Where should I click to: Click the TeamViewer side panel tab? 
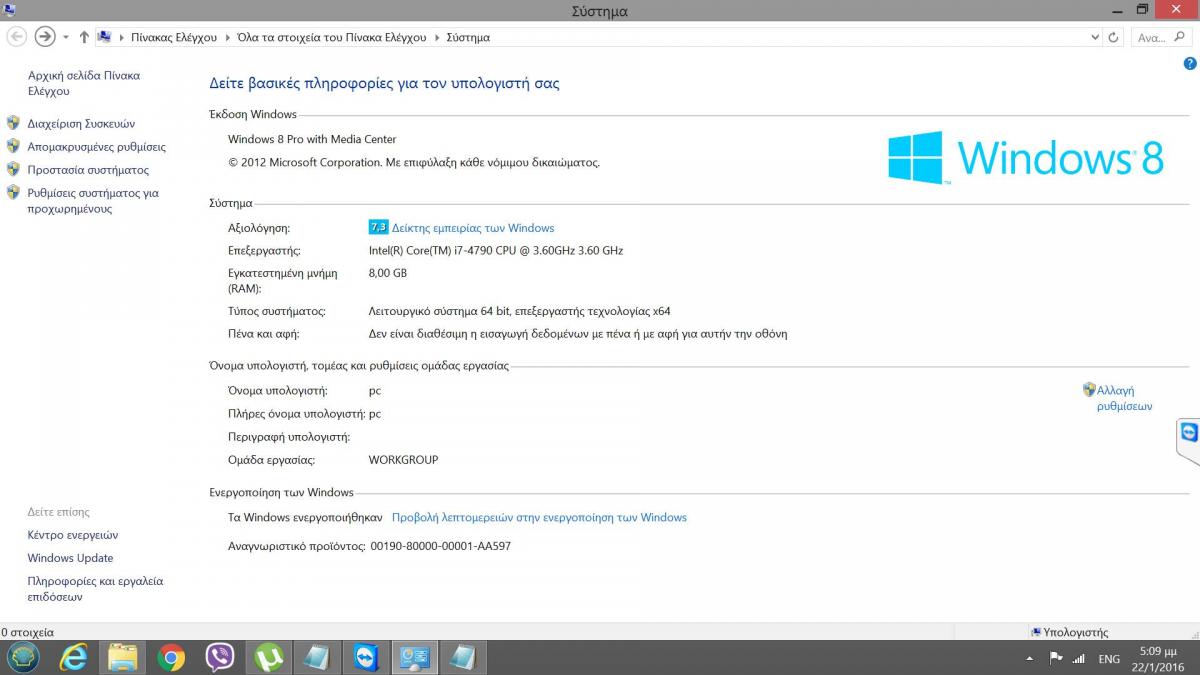tap(1189, 441)
